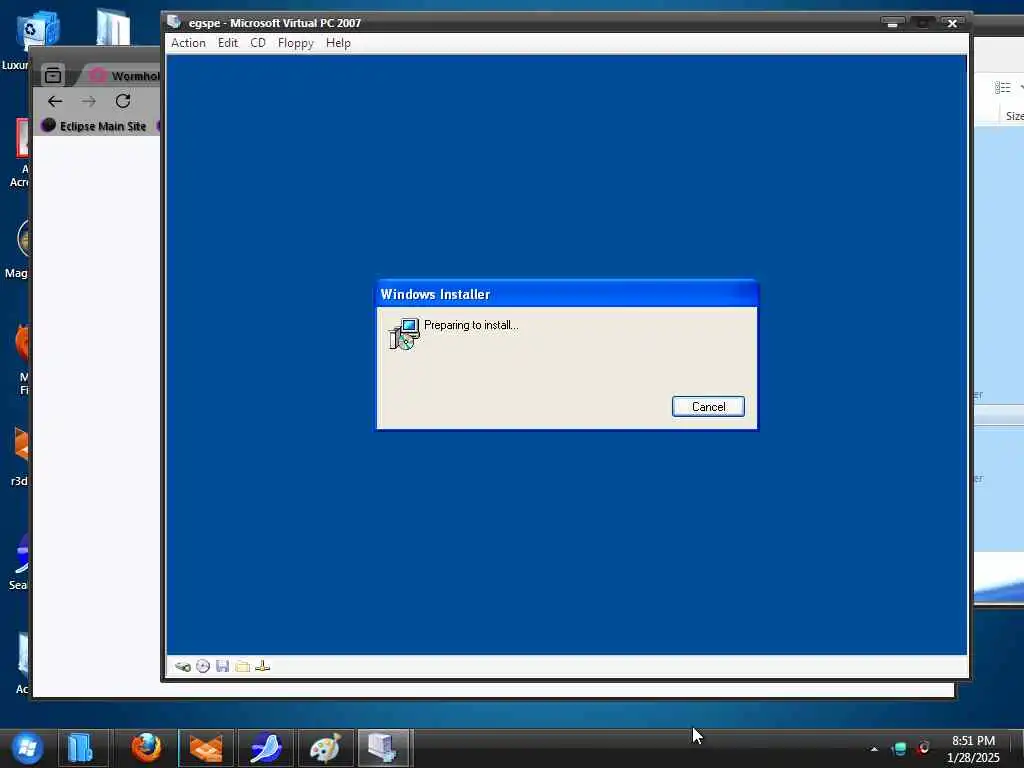
Task: Switch to the Wormhole browser tab
Action: (x=124, y=76)
